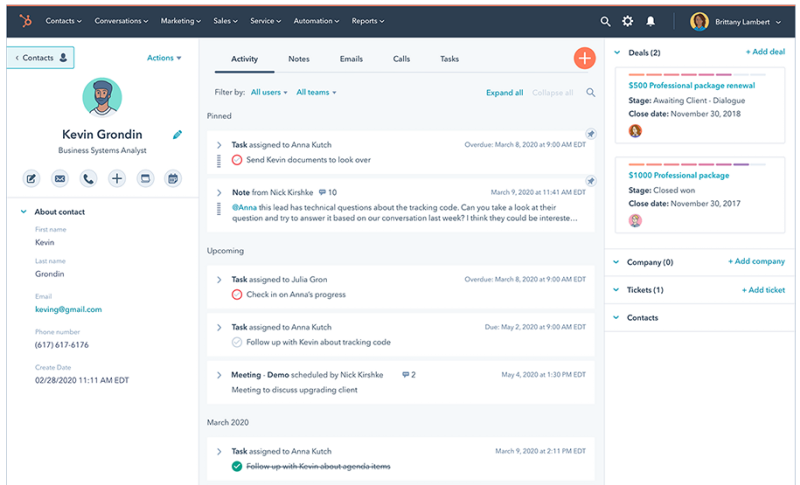Switch to the Tasks tab
Image resolution: width=800 pixels, height=485 pixels.
pos(449,59)
